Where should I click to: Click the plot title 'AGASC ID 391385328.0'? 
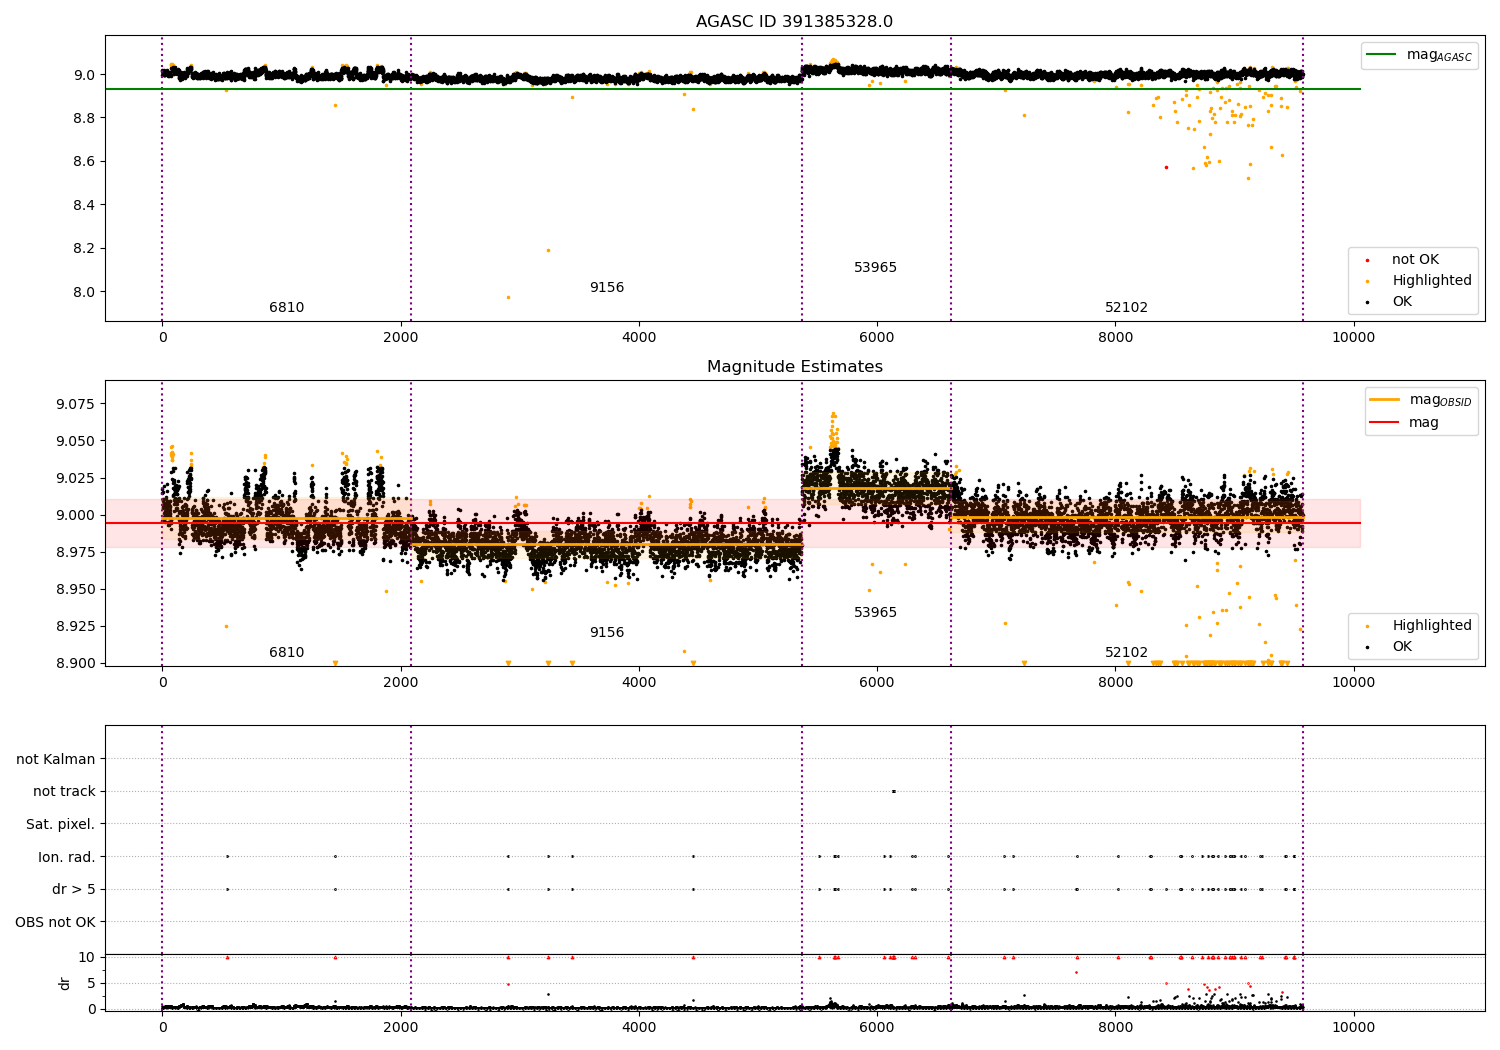tap(794, 22)
